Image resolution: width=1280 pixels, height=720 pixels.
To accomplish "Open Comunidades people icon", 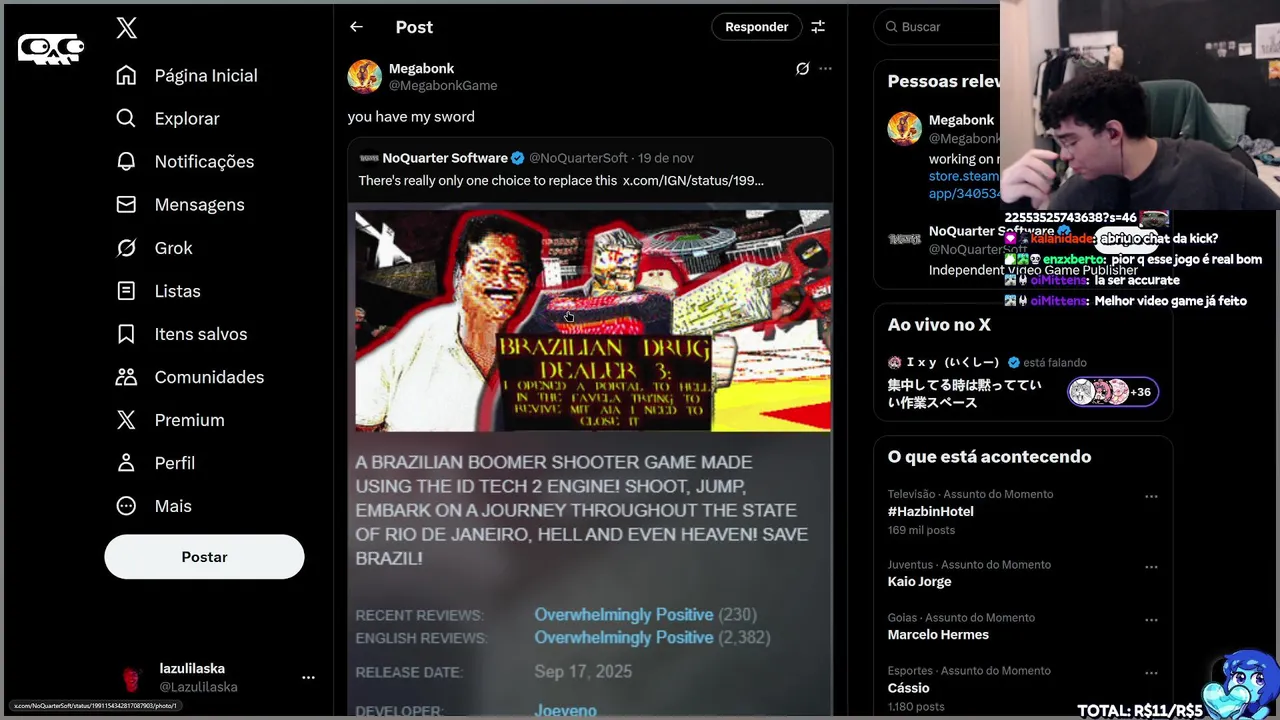I will tap(126, 377).
